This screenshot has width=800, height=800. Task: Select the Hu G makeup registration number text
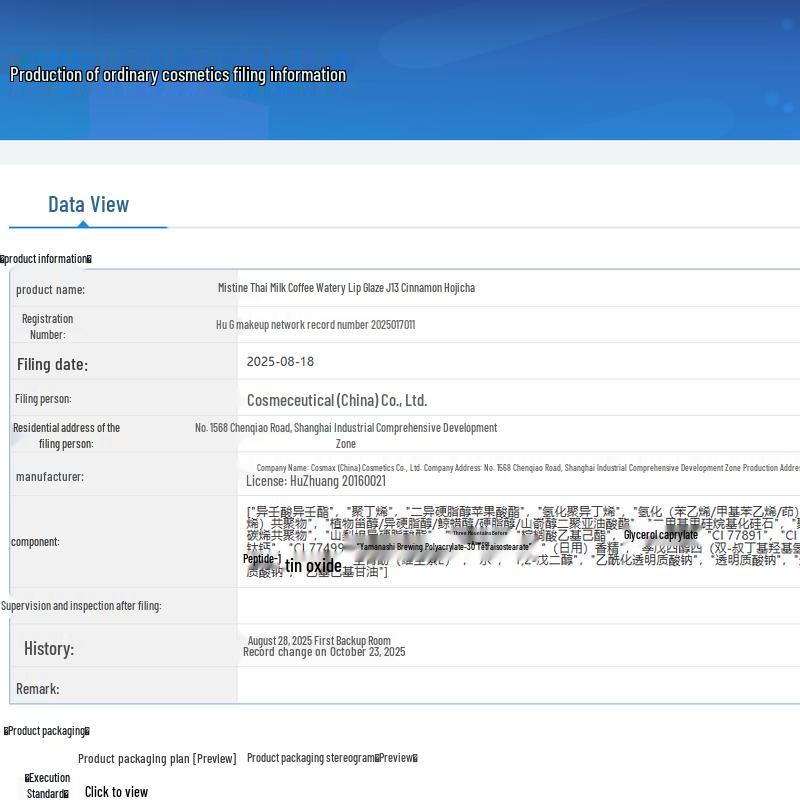[315, 325]
